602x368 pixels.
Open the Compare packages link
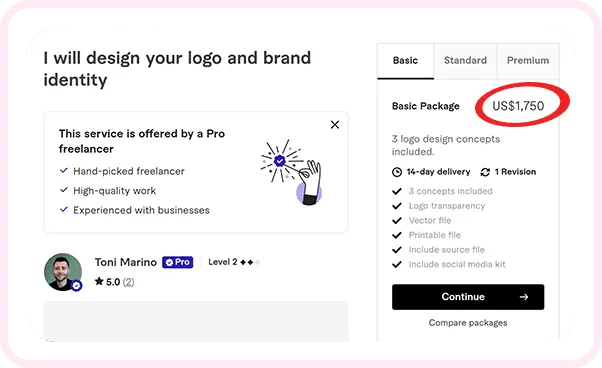[468, 323]
